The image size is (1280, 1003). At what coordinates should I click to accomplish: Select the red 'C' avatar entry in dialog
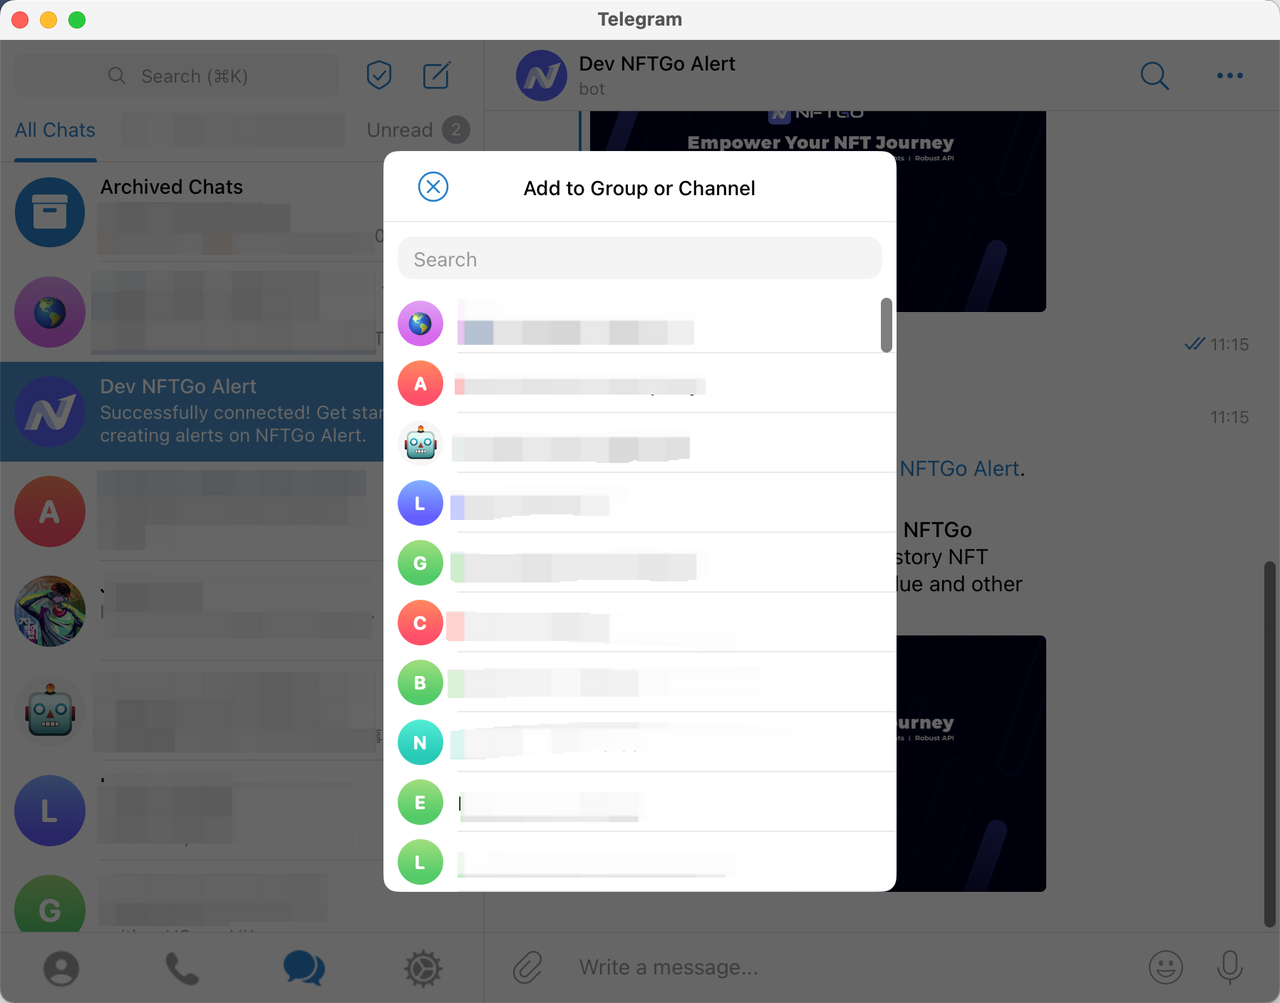pyautogui.click(x=640, y=624)
